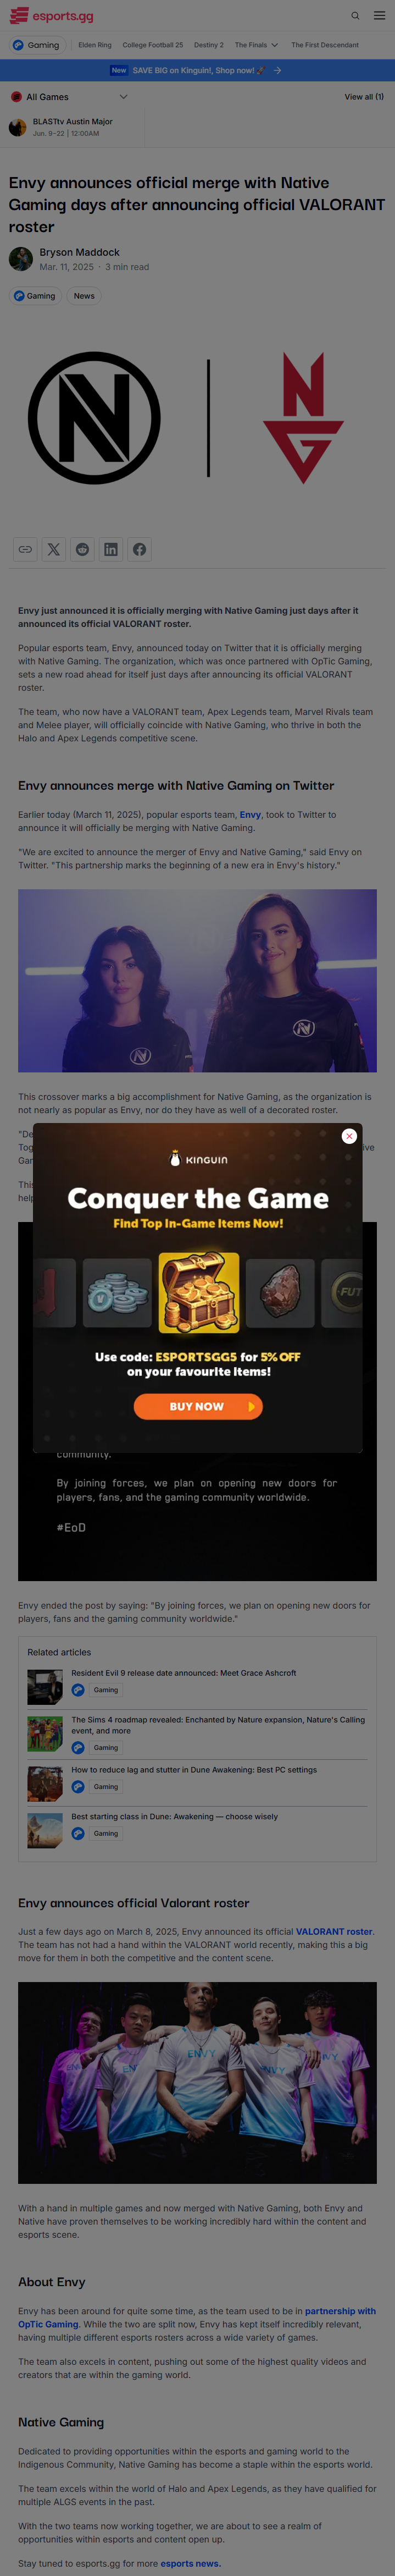Open Resident Evil 9 related article thumbnail

(45, 1687)
